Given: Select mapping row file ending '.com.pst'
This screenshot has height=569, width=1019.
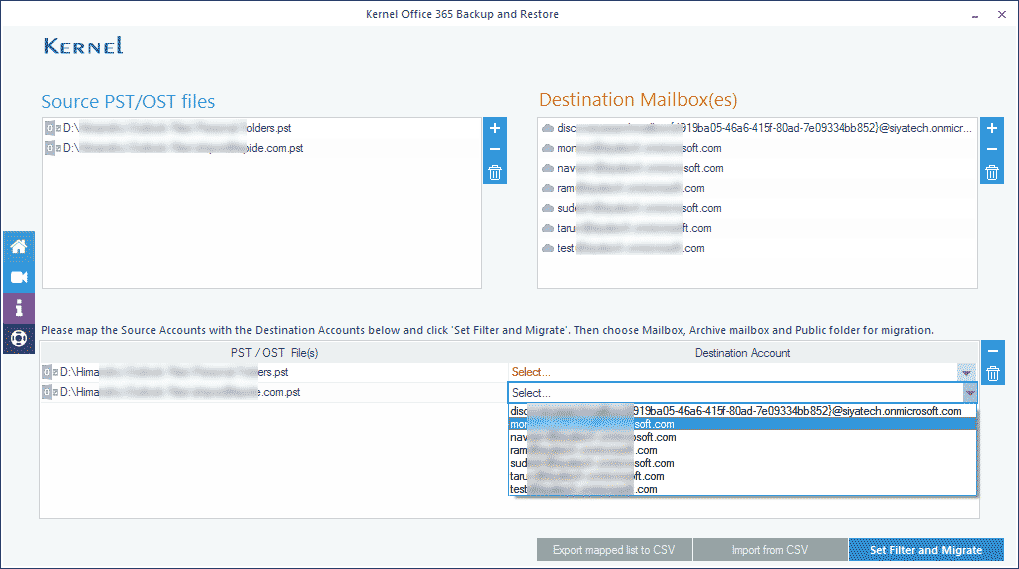Looking at the screenshot, I should pos(172,392).
